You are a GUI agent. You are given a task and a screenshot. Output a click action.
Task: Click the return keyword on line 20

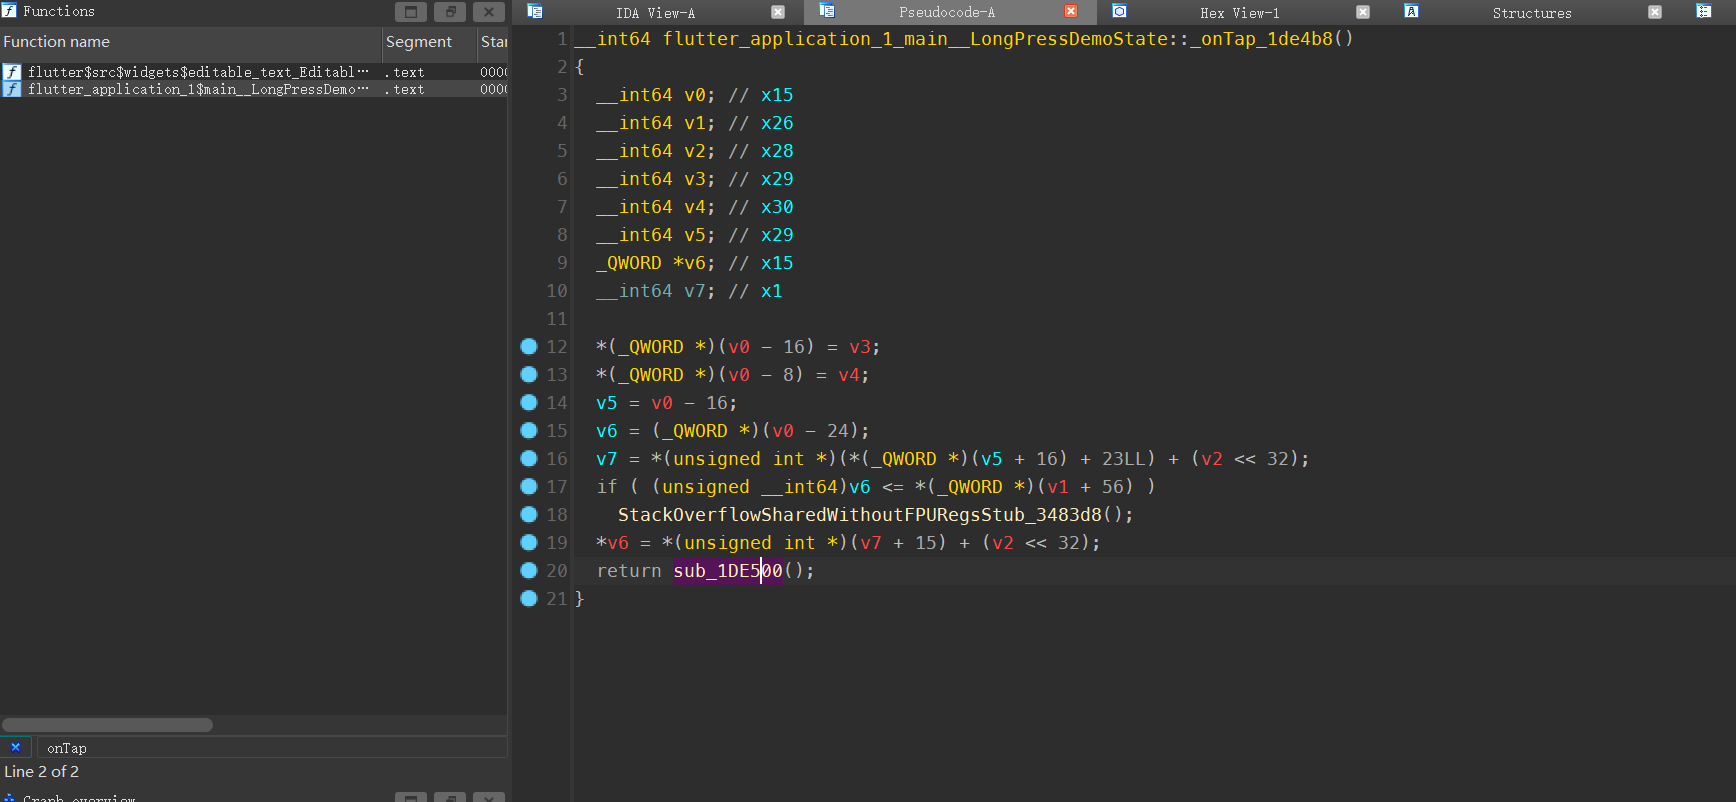click(x=629, y=571)
